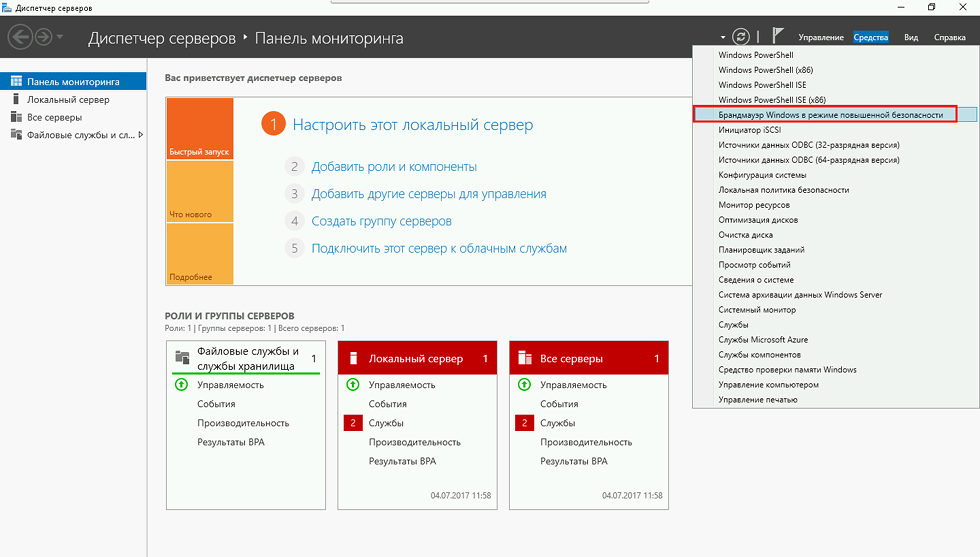Select Планировщик заданий from tools menu
Viewport: 980px width, 557px height.
point(761,250)
